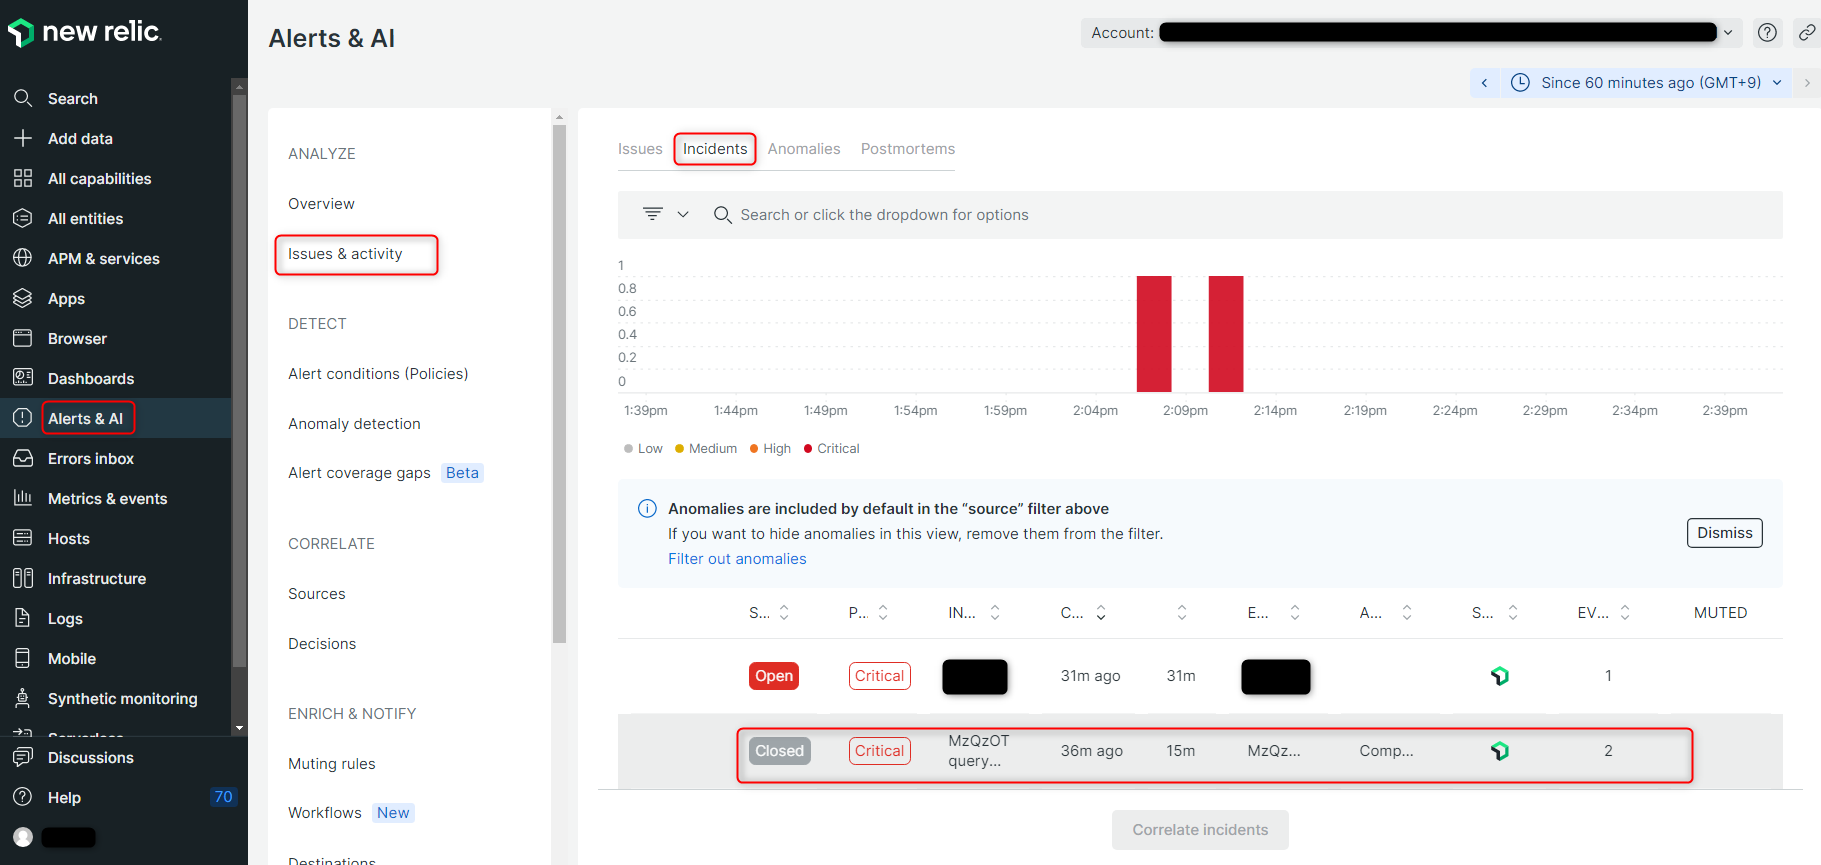Screen dimensions: 1821x865
Task: Select Alerts & AI in sidebar
Action: point(85,418)
